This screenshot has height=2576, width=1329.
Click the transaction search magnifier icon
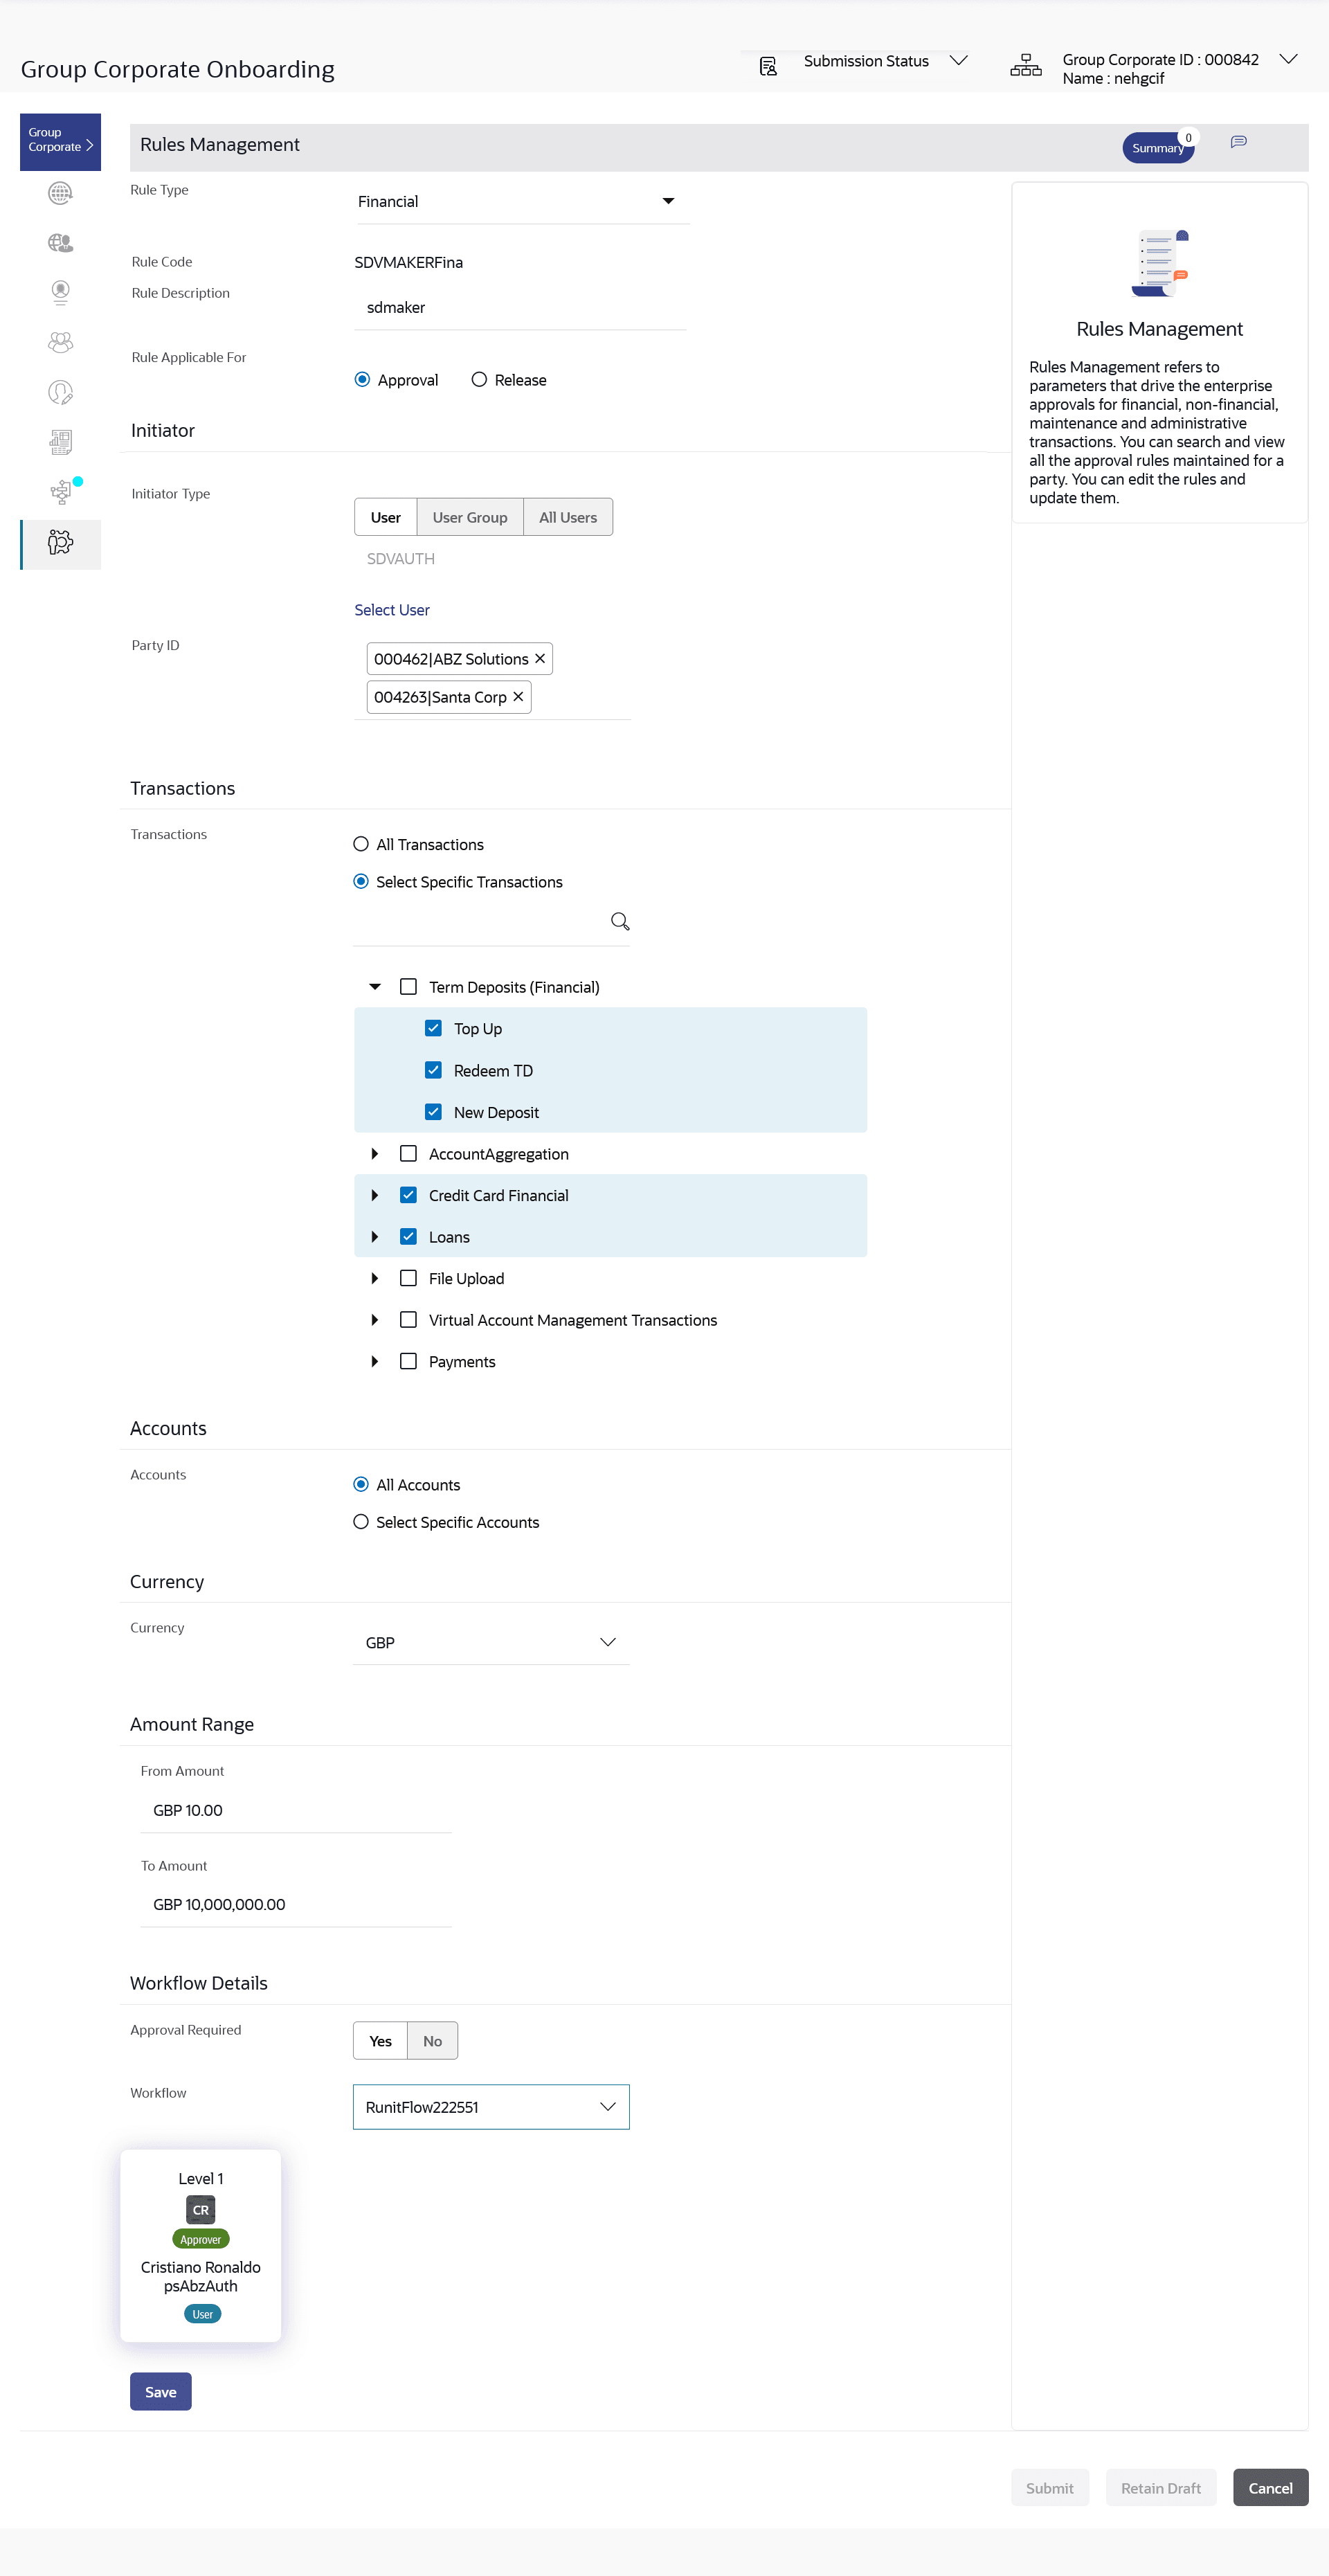point(620,921)
